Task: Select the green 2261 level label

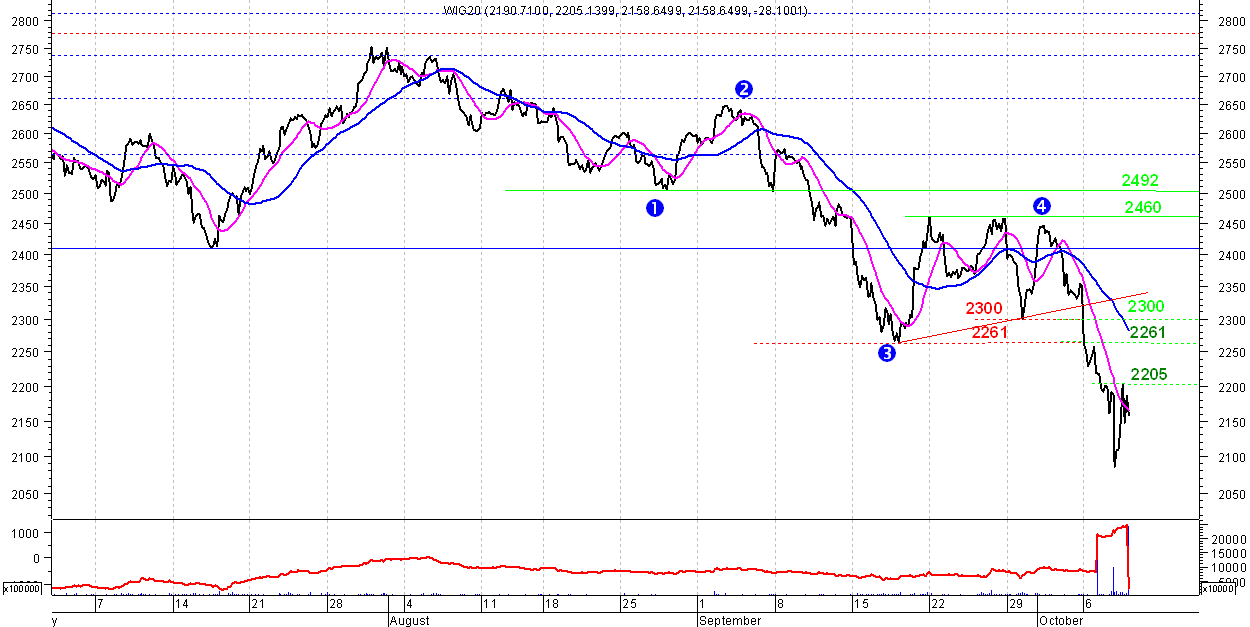Action: pyautogui.click(x=1148, y=332)
